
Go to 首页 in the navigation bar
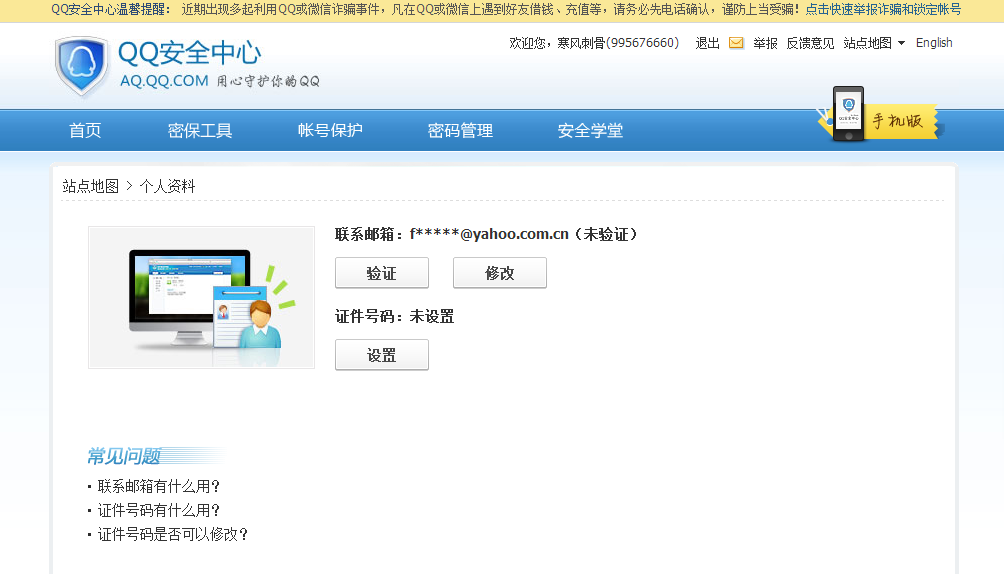pos(85,131)
